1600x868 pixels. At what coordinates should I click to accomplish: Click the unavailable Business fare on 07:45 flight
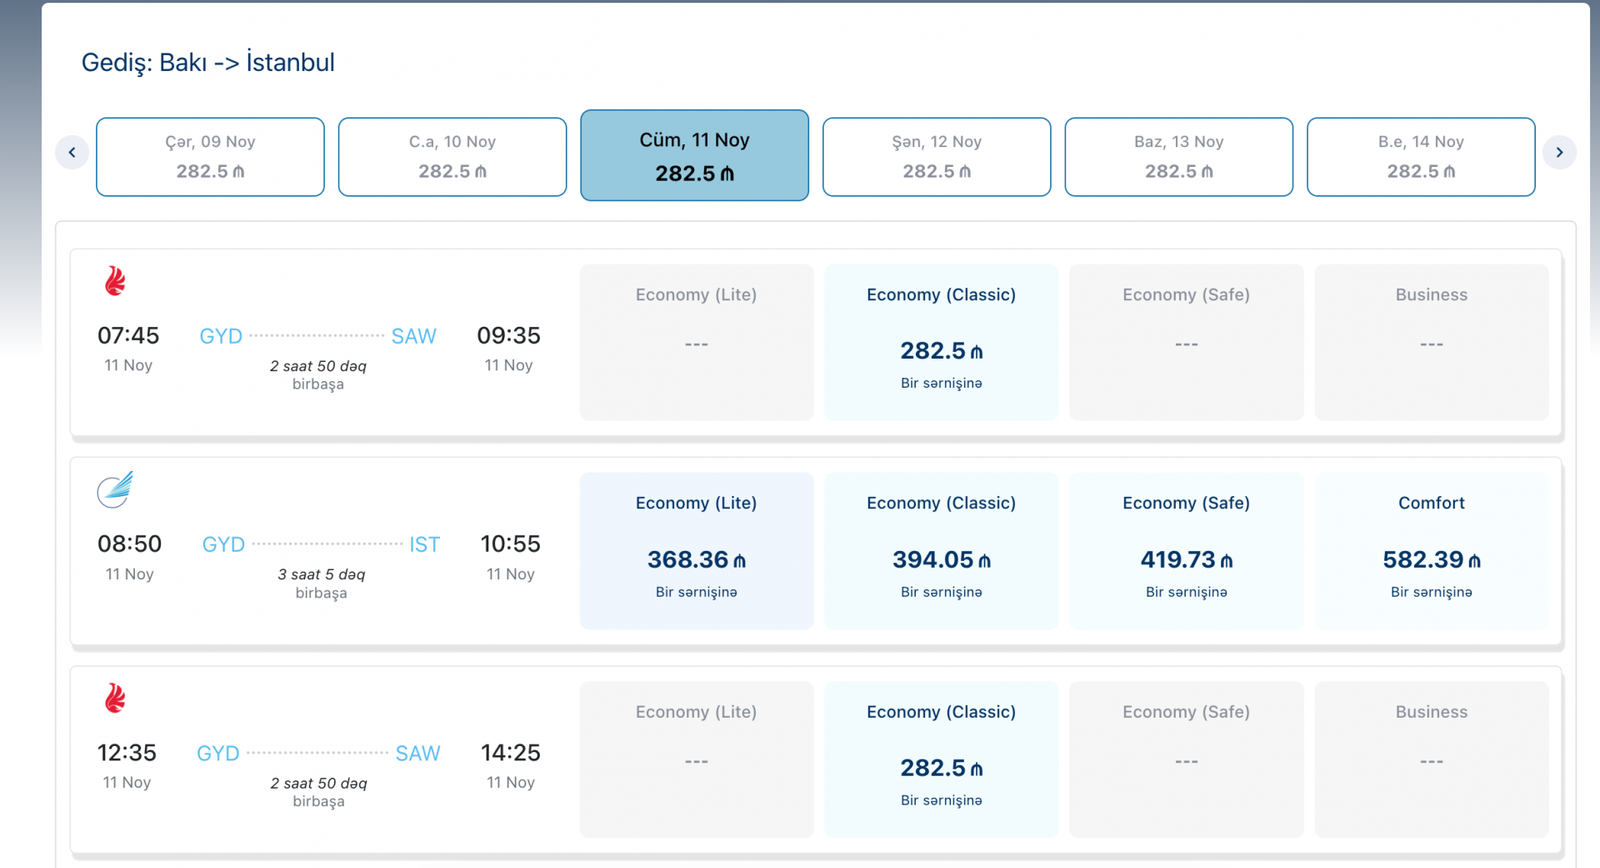1431,342
